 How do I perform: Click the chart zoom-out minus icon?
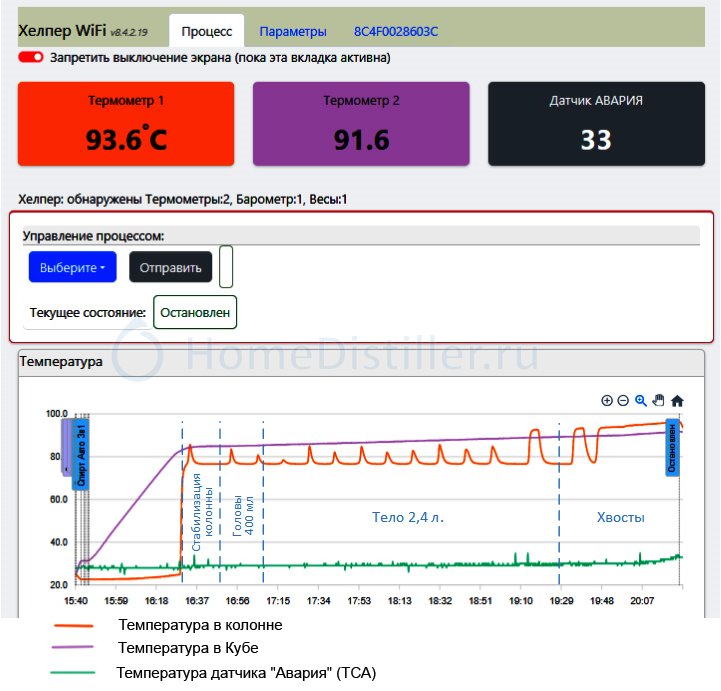pos(623,400)
